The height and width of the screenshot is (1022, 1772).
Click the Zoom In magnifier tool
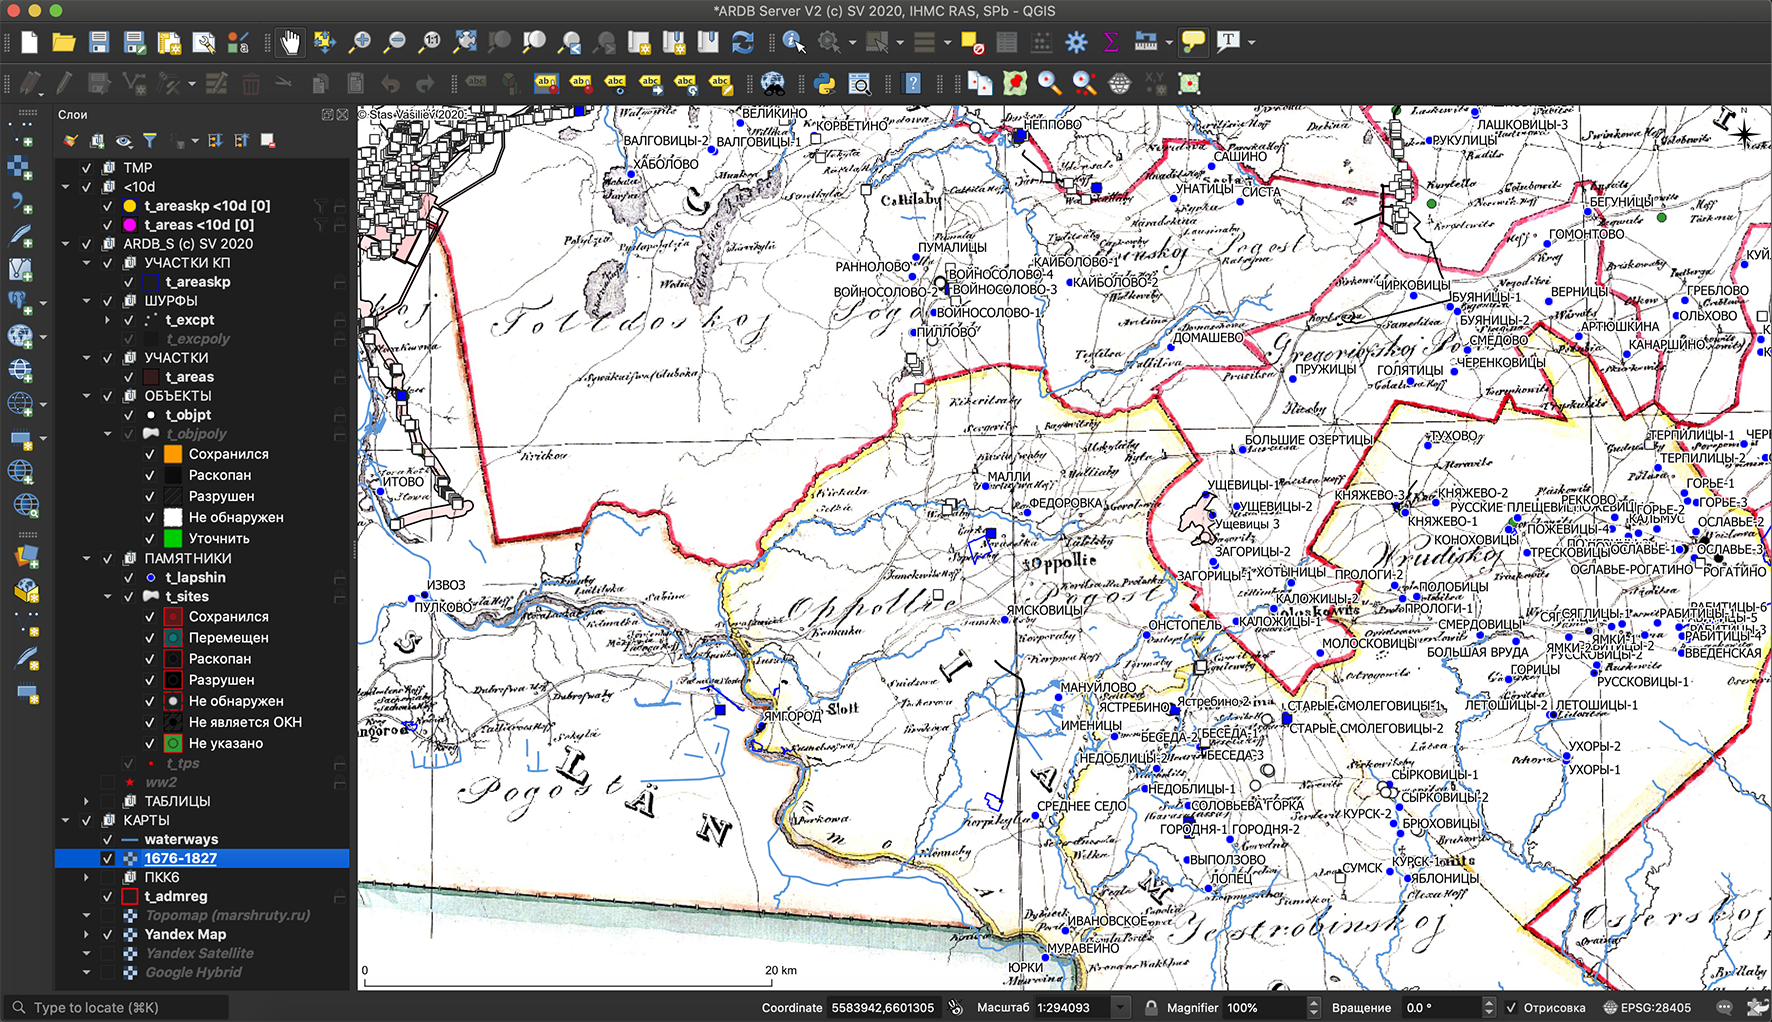[360, 42]
